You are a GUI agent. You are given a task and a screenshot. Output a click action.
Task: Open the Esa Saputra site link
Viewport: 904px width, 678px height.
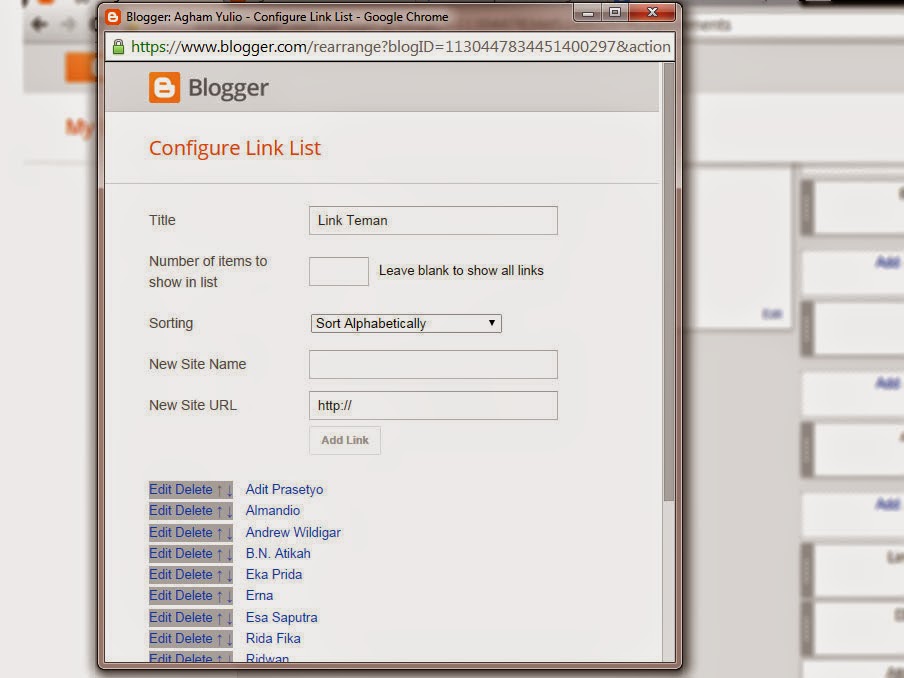point(281,617)
